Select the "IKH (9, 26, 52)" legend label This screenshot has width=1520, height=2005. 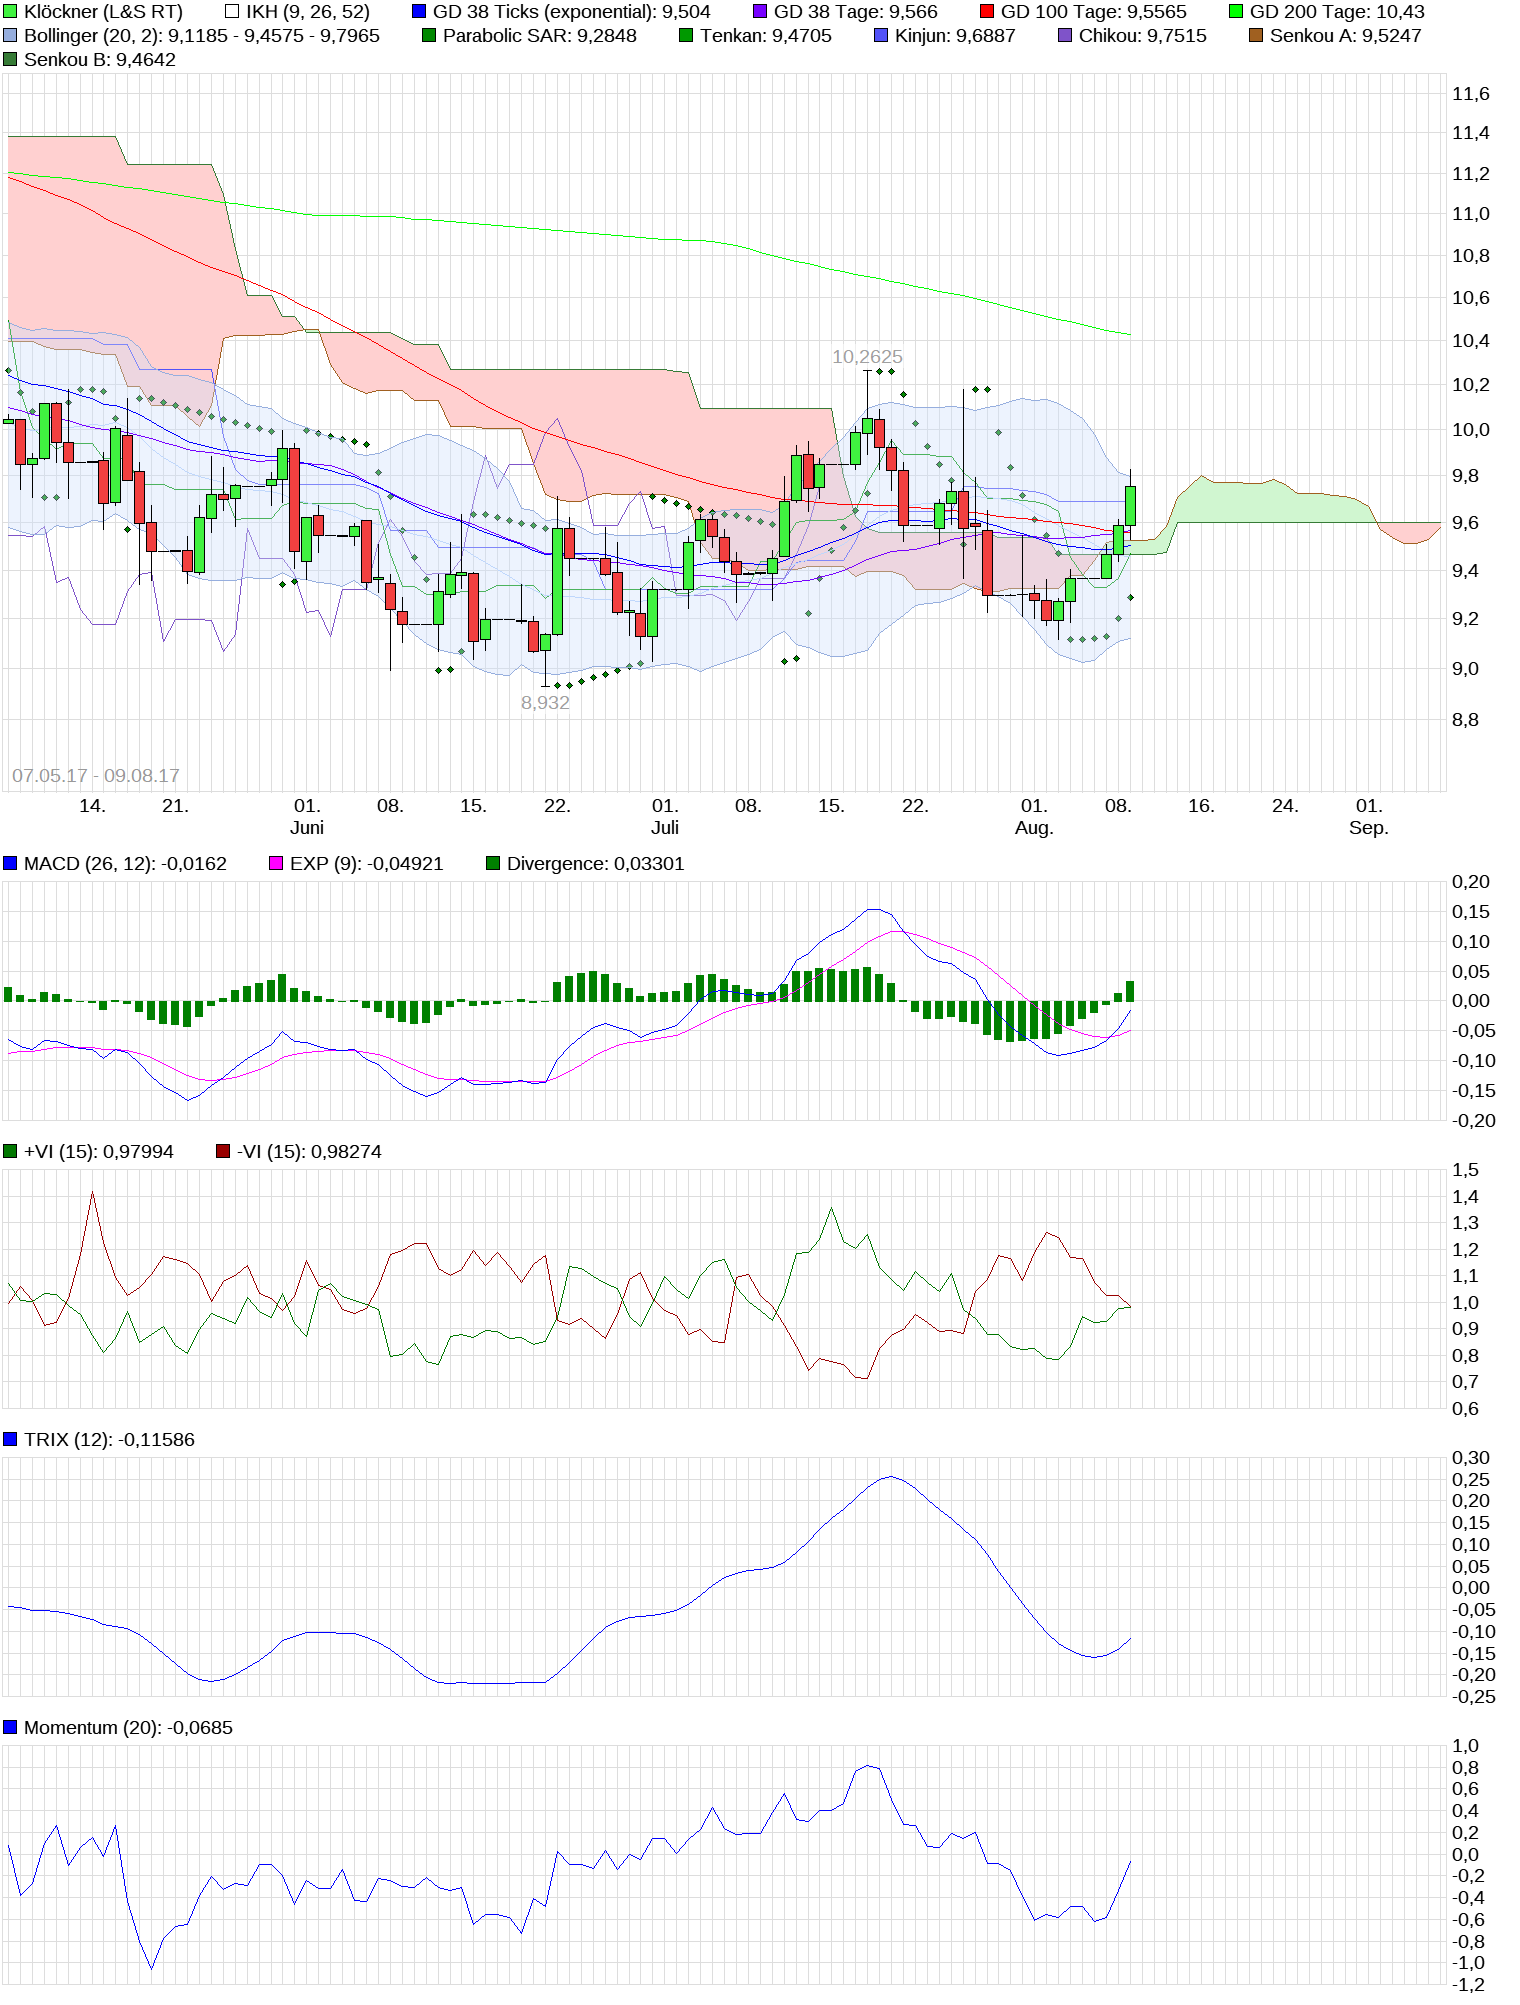(x=308, y=12)
